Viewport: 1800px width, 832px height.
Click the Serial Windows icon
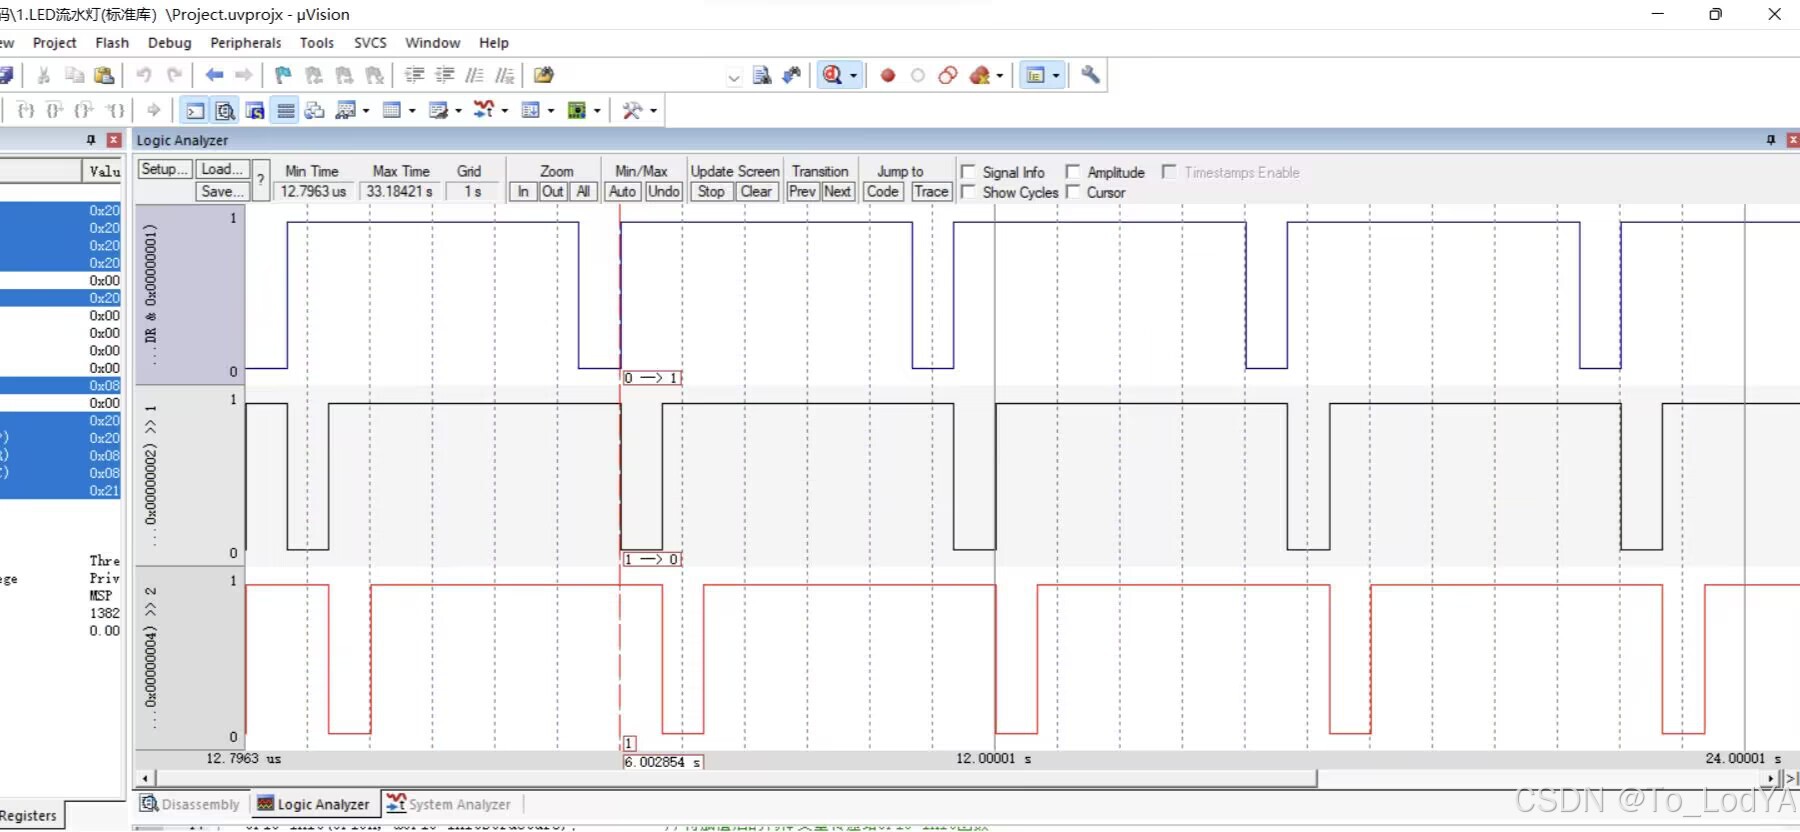click(438, 110)
